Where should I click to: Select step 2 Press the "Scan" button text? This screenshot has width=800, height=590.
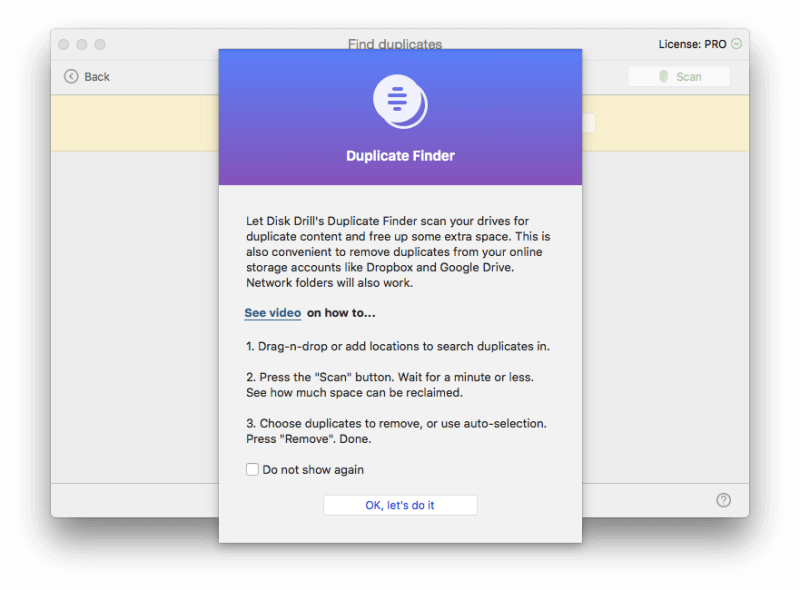click(390, 385)
